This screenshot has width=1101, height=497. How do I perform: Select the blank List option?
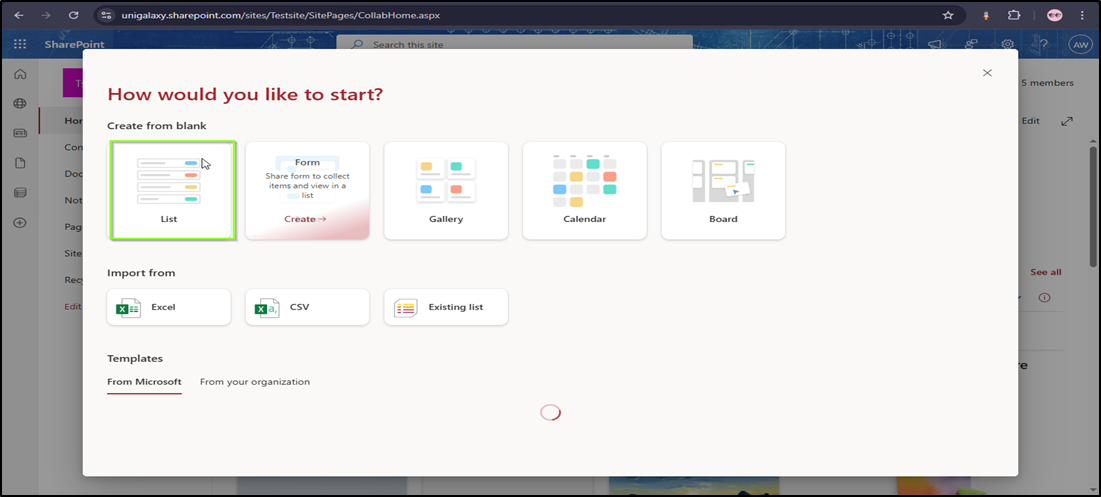click(x=172, y=190)
